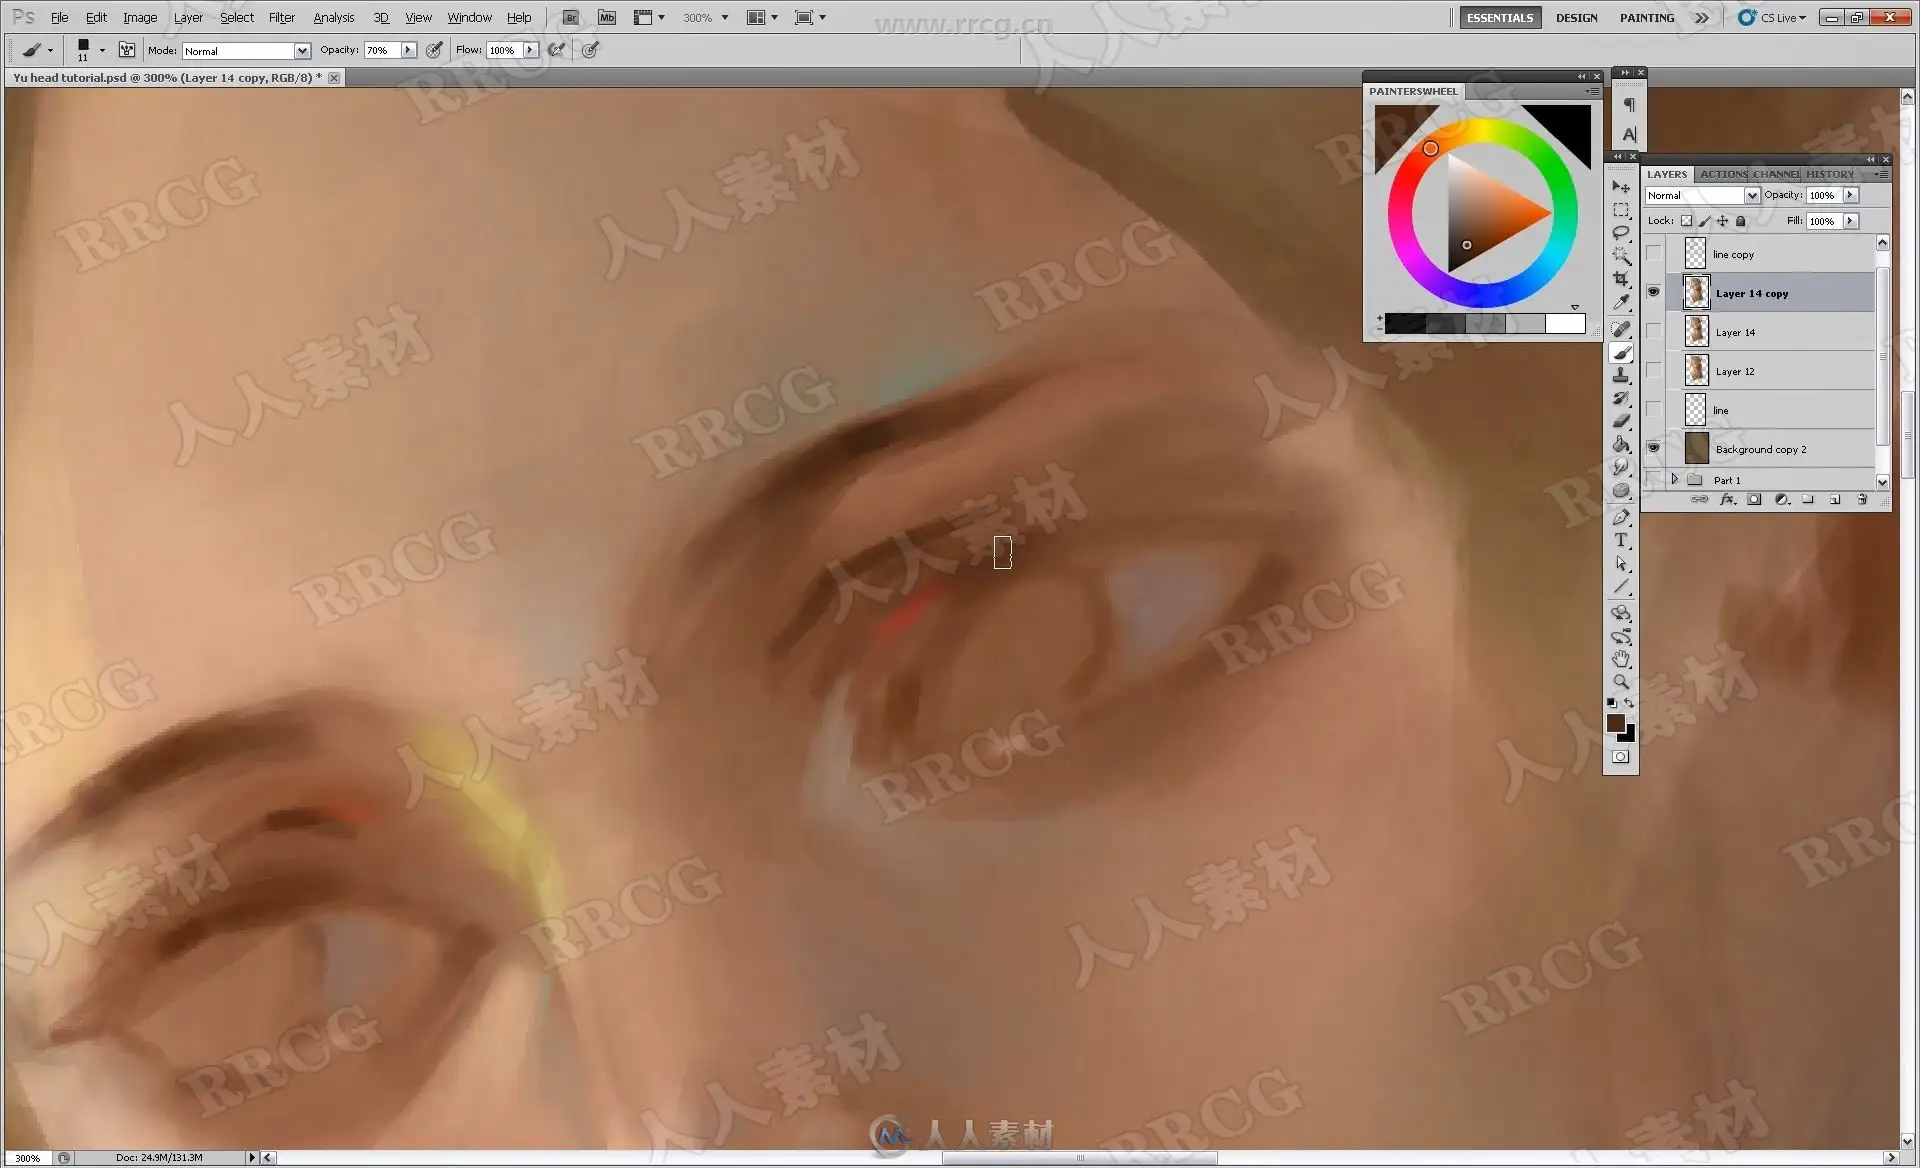Select the Magic Wand tool
Viewport: 1920px width, 1168px height.
pos(1621,256)
